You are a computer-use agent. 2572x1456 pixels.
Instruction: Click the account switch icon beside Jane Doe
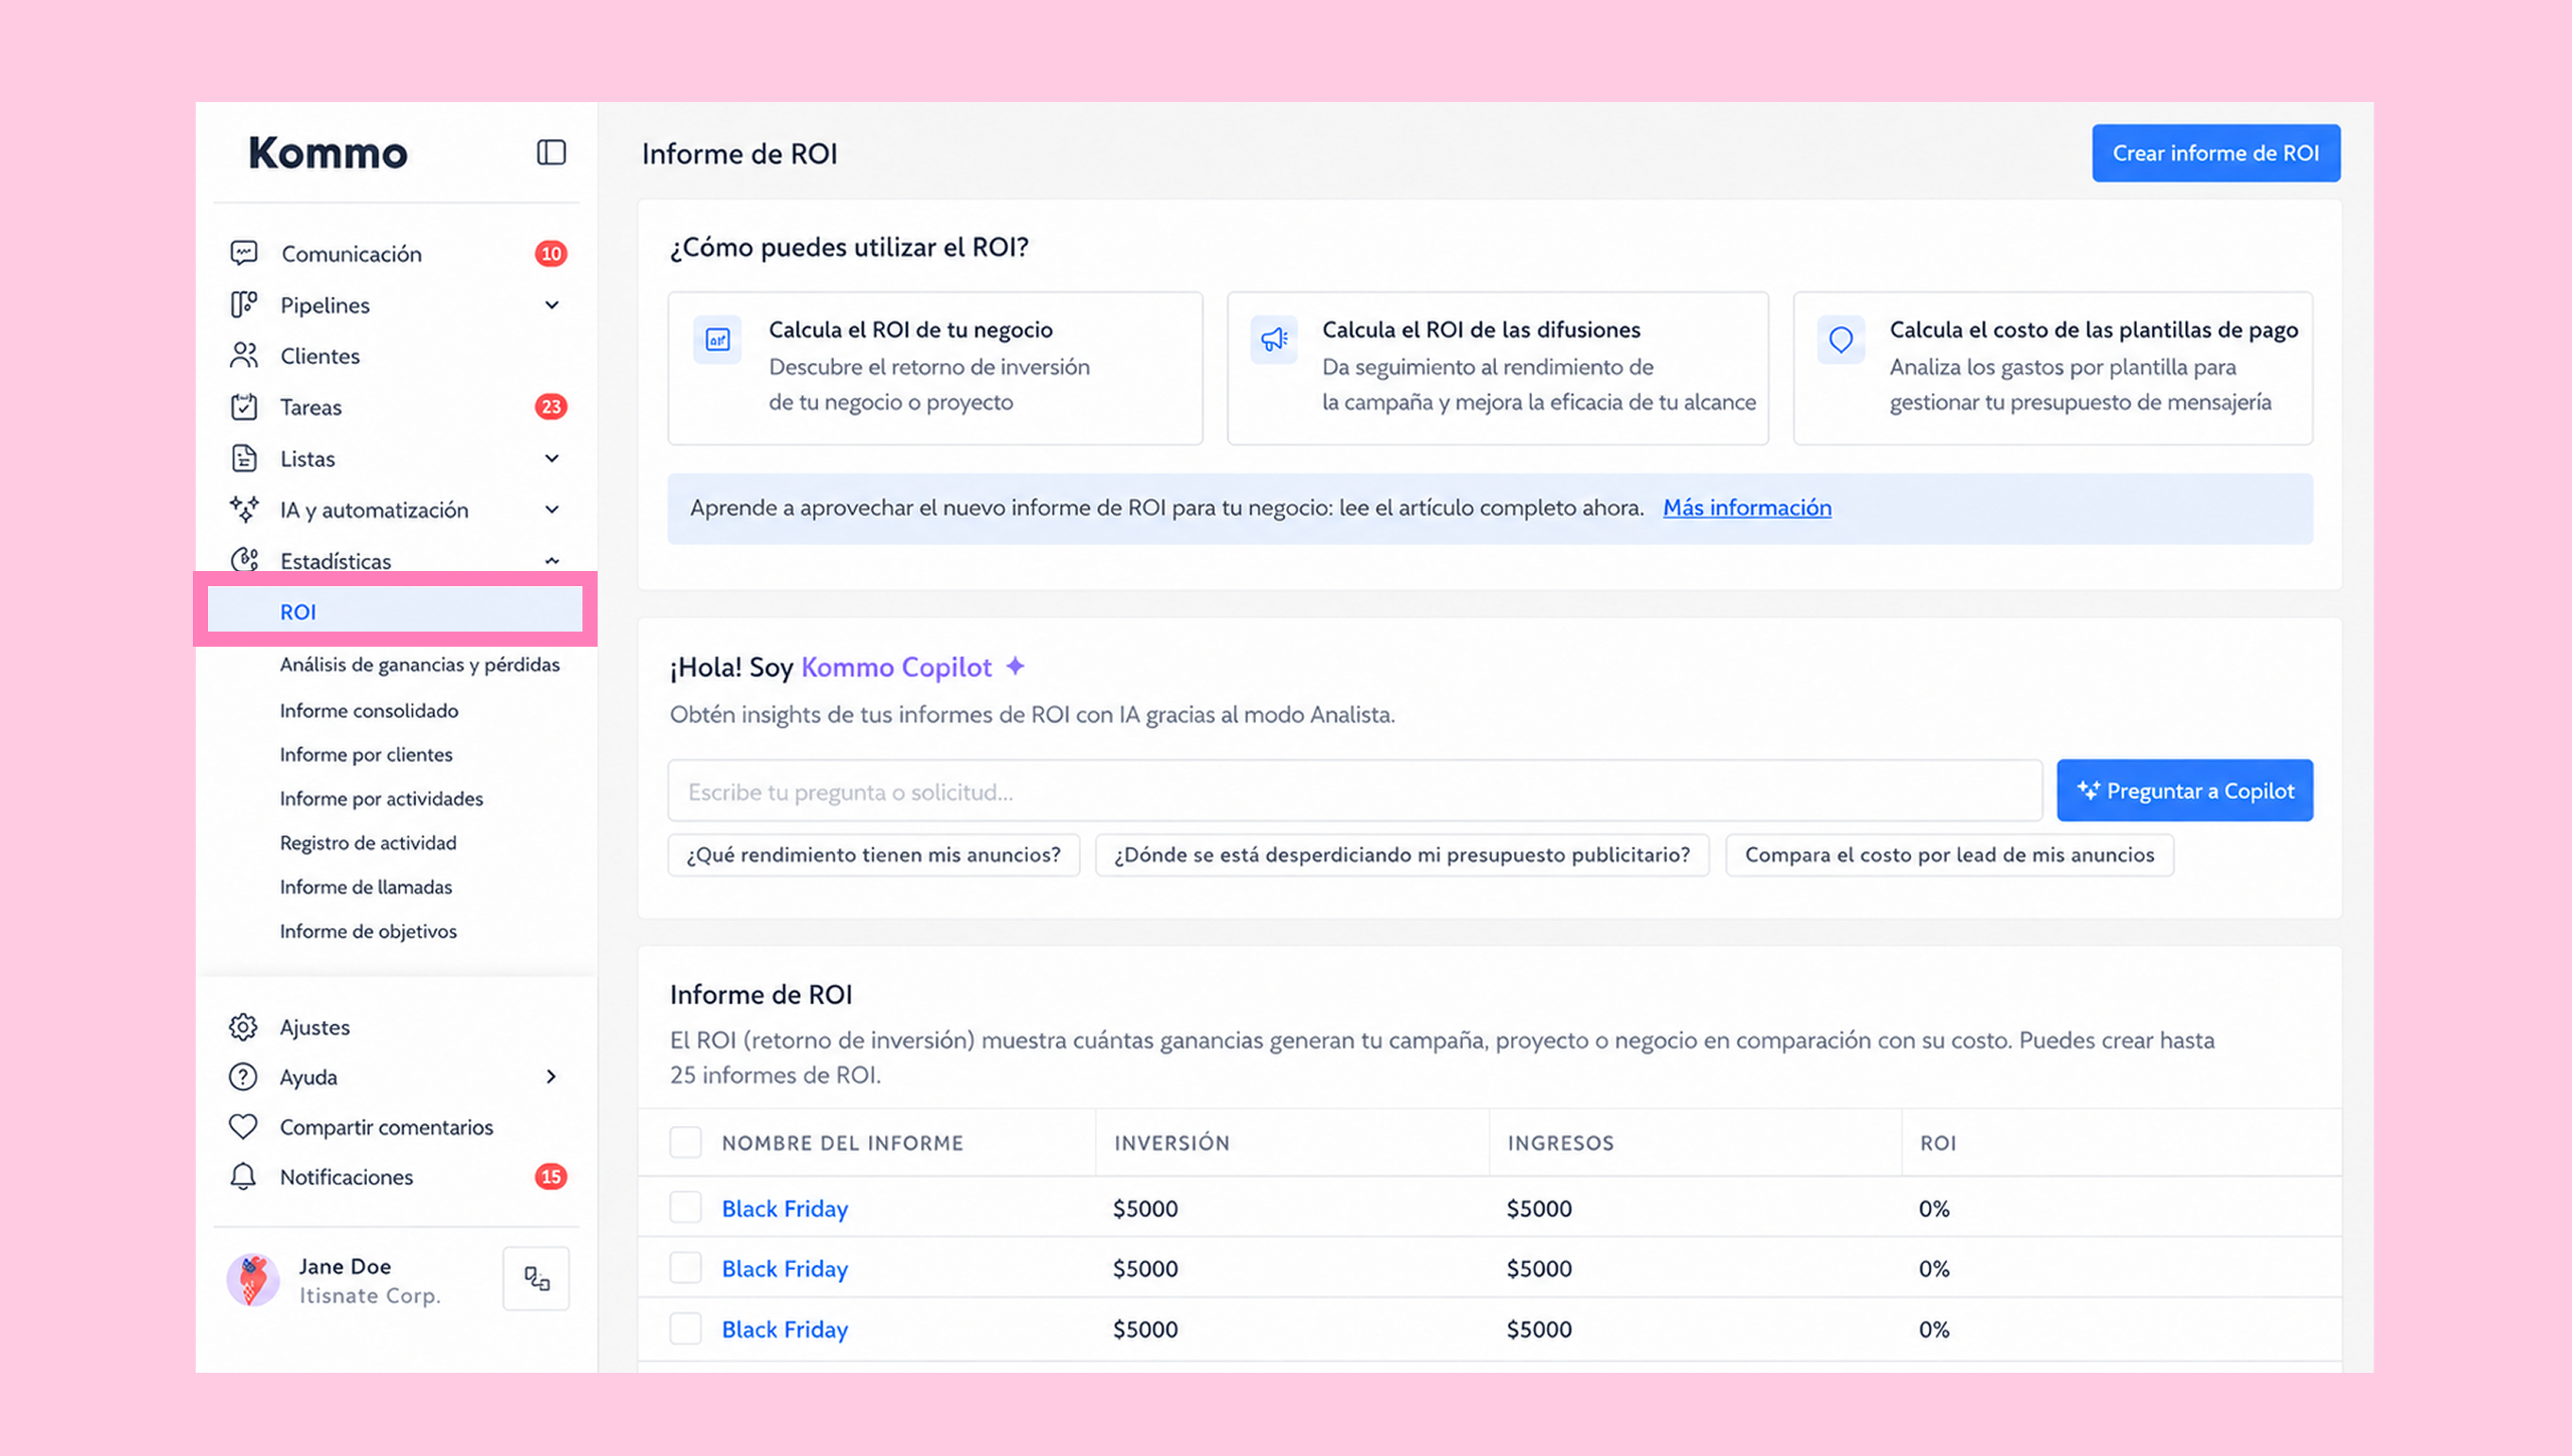(537, 1278)
